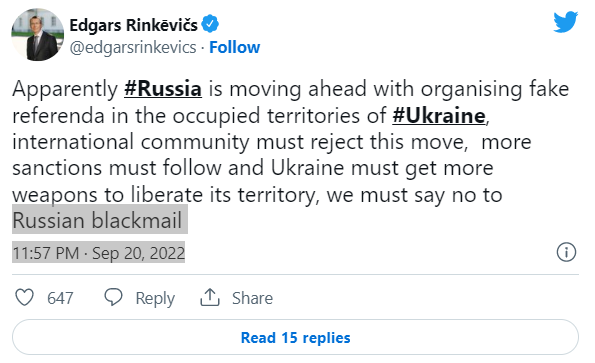Click the highlighted Russian blackmail text
This screenshot has height=363, width=595.
point(98,220)
